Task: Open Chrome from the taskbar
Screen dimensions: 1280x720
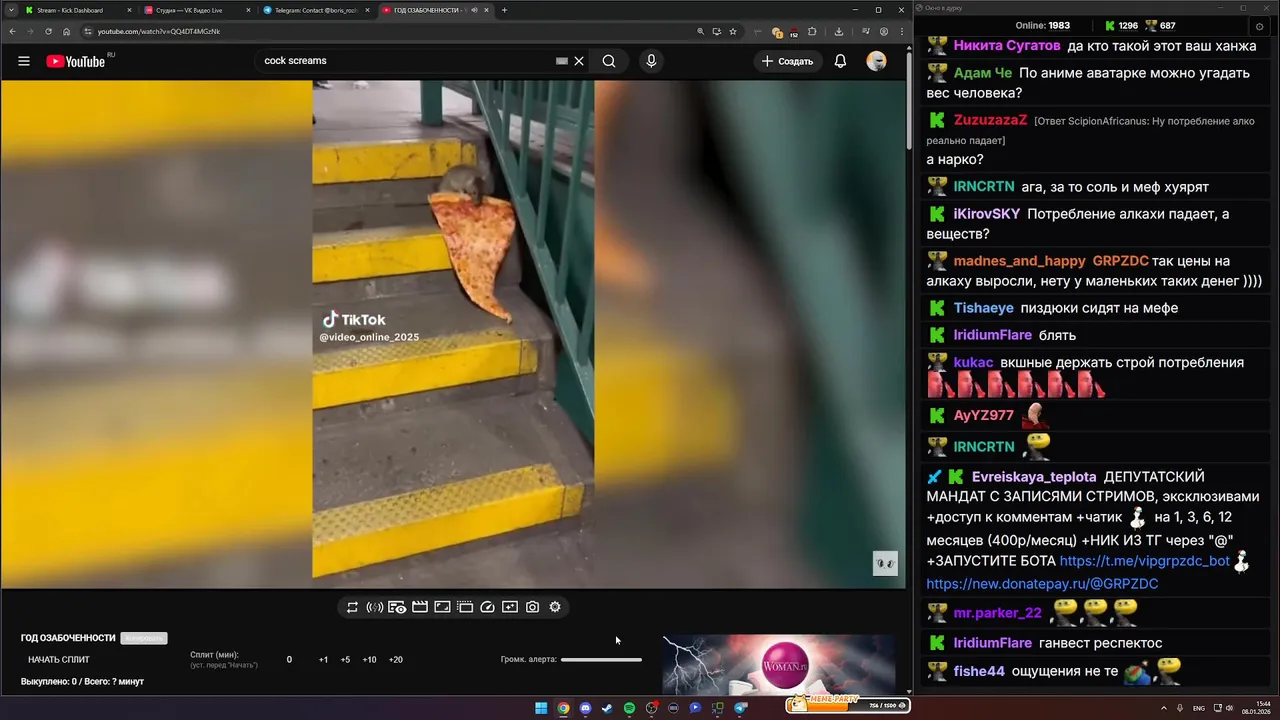Action: (563, 708)
